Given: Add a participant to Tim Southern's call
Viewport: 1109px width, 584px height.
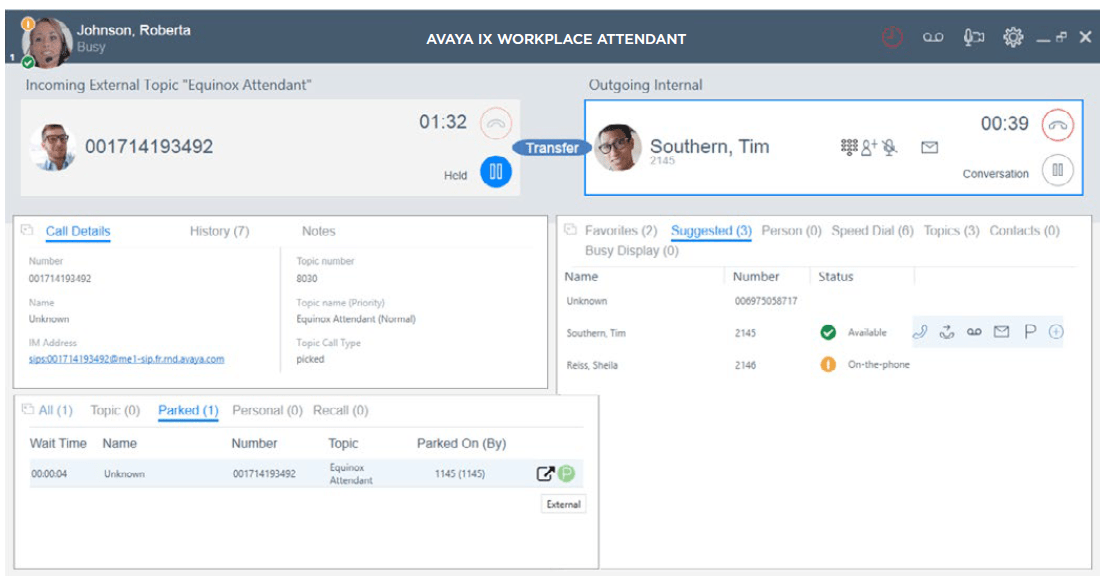Looking at the screenshot, I should coord(869,148).
